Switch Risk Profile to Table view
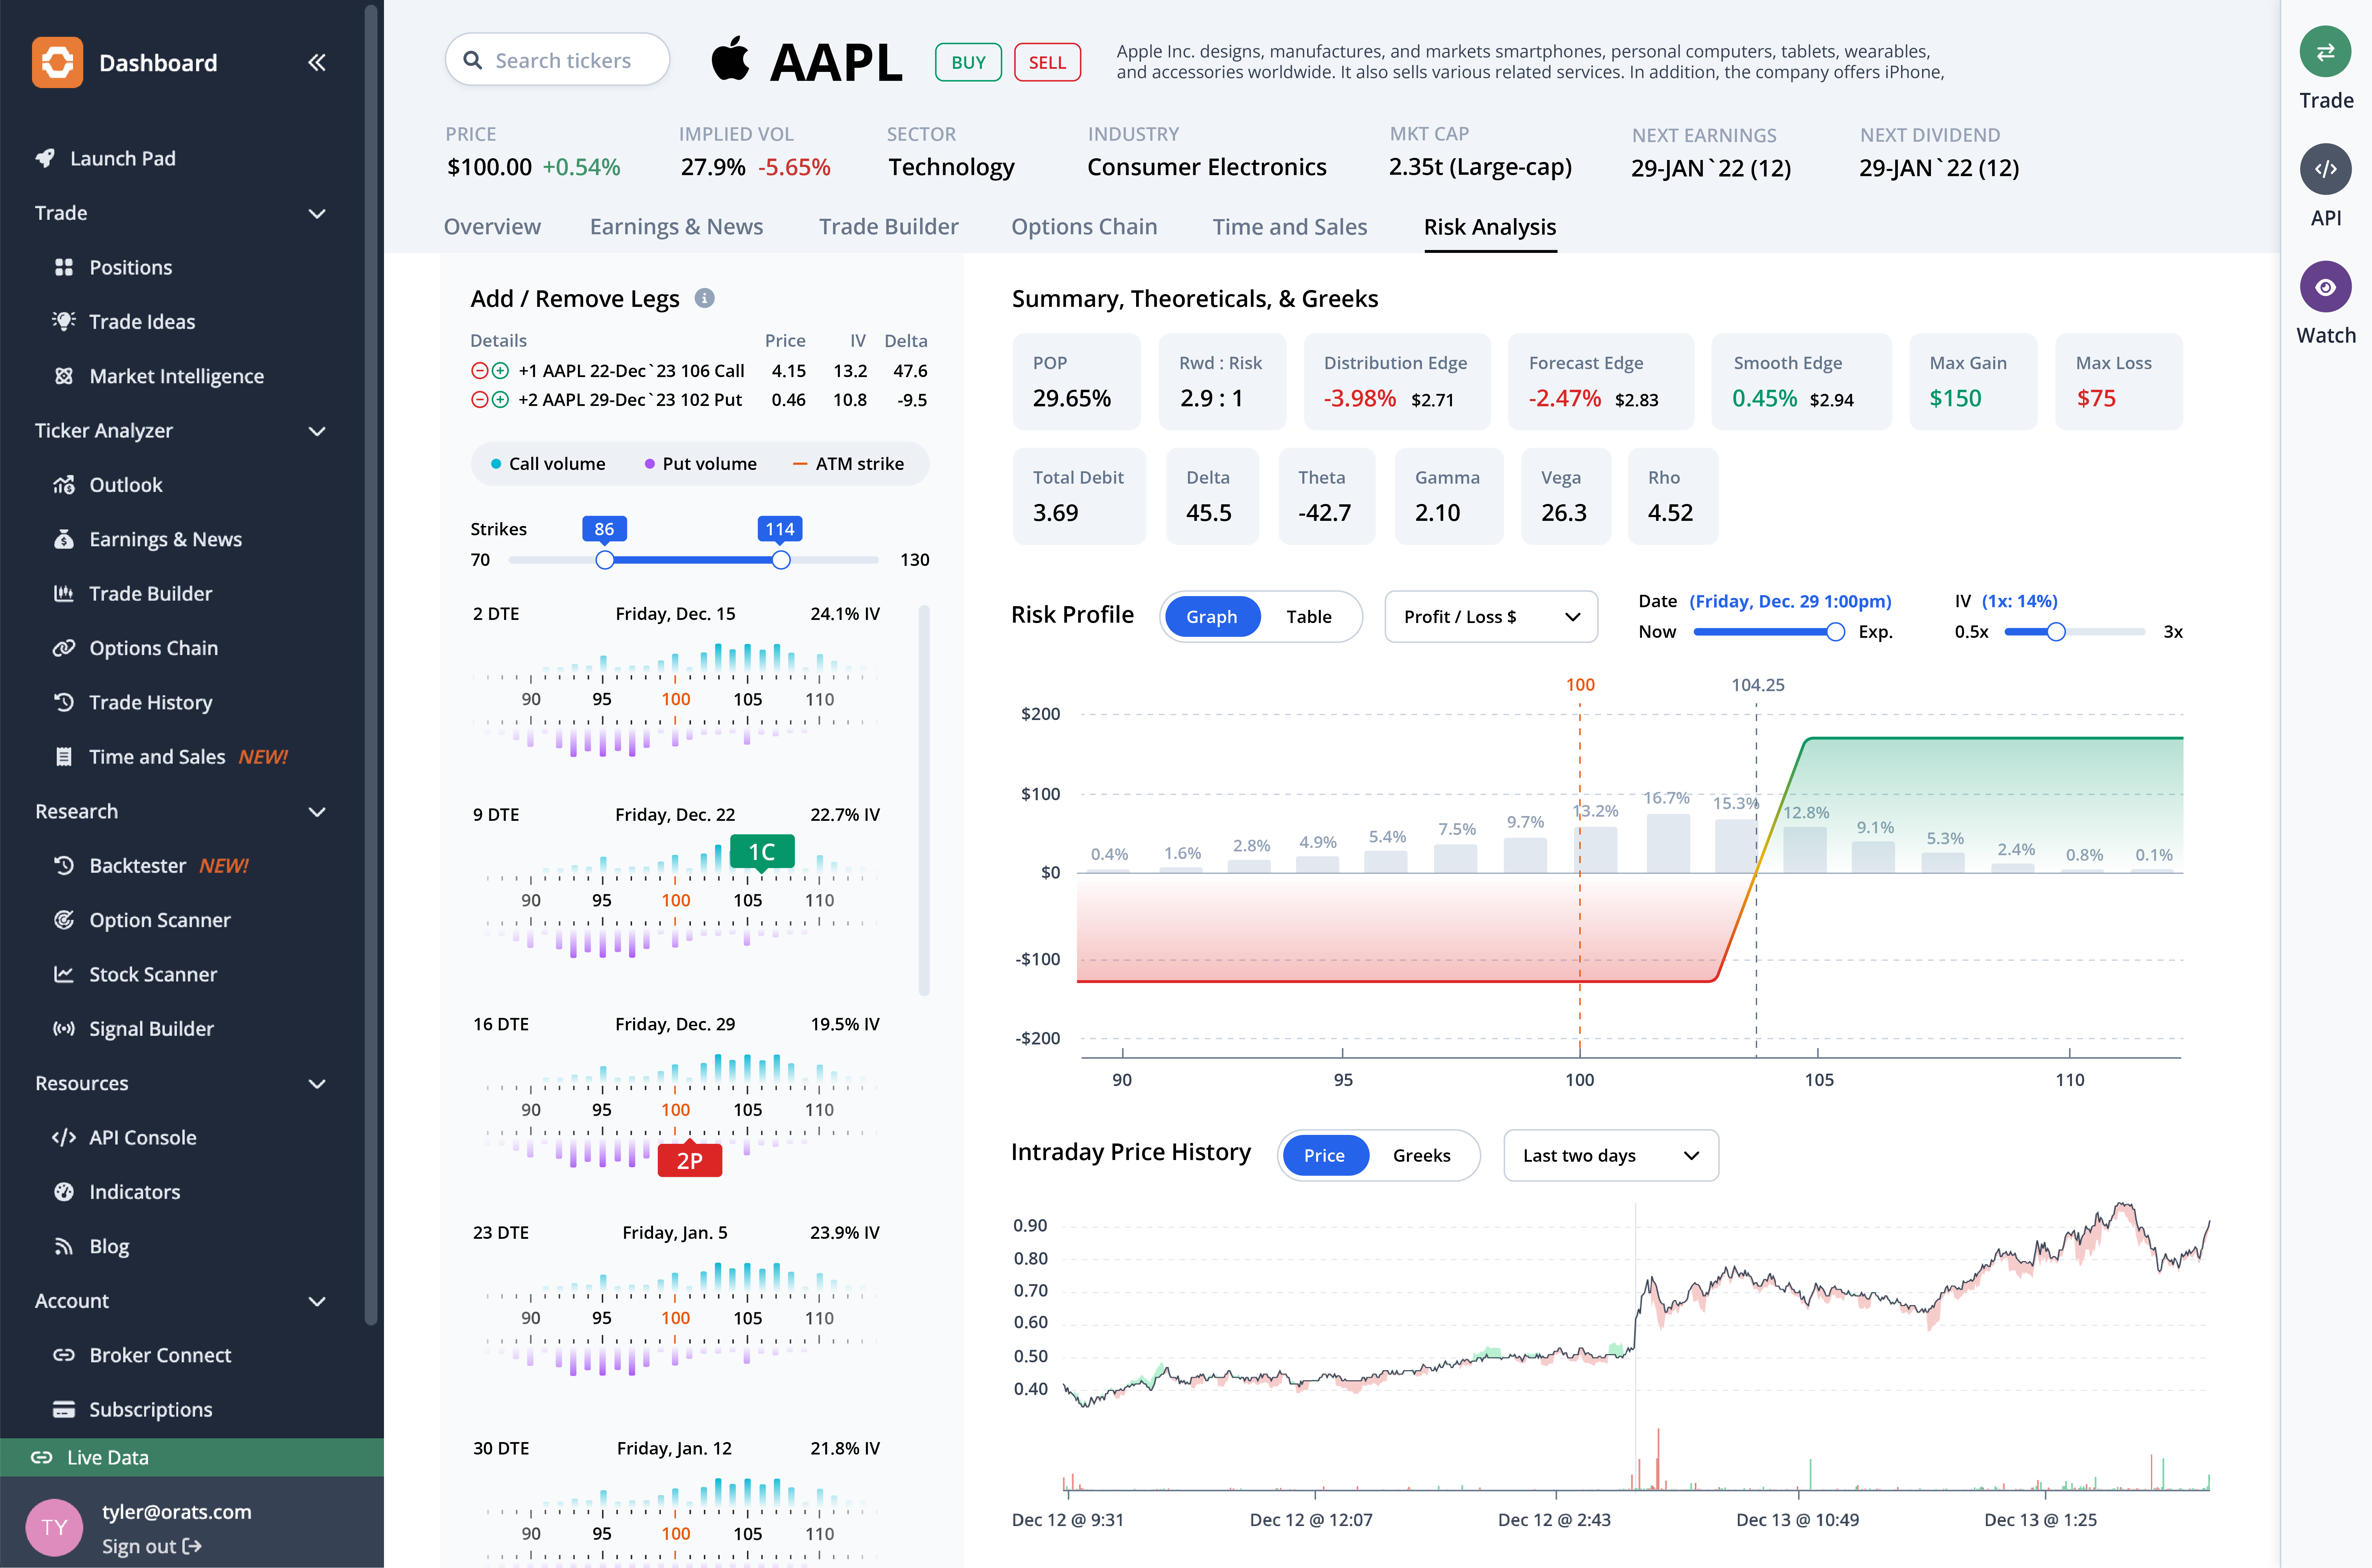Screen dimensions: 2372x1568 pos(1308,617)
